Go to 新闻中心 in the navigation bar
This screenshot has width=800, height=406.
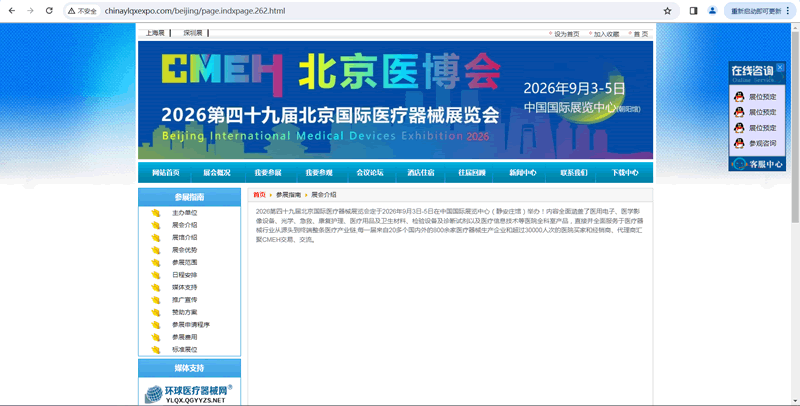[x=522, y=173]
